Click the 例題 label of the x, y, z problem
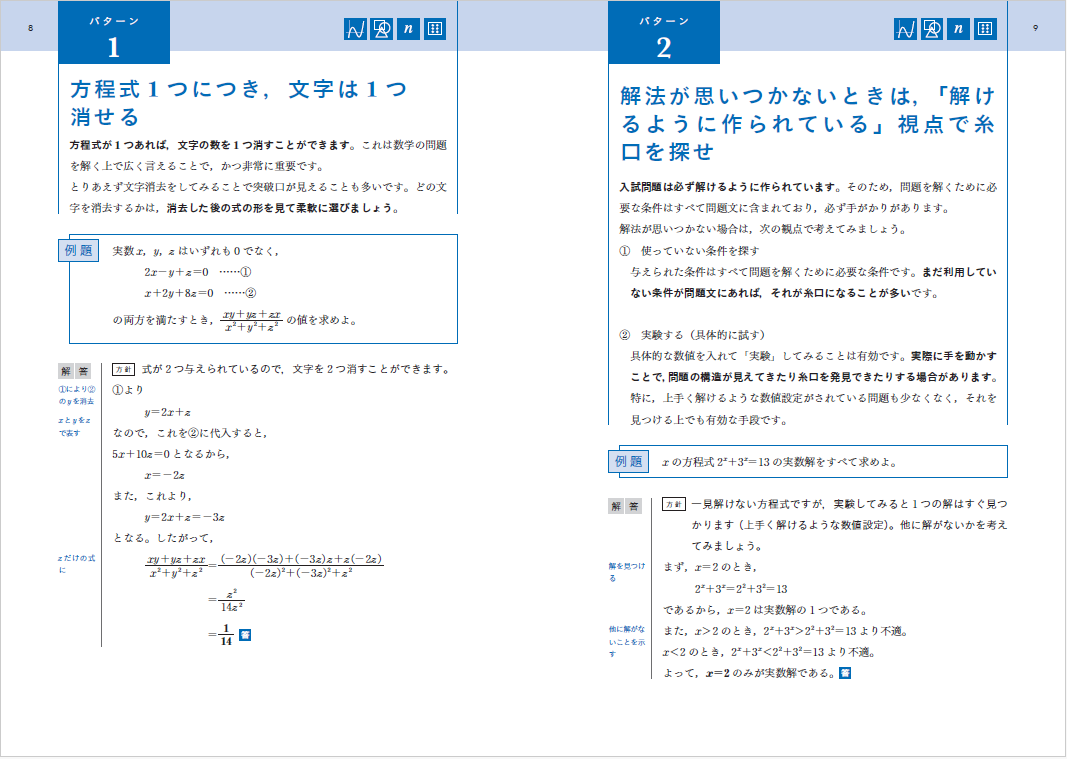Image resolution: width=1067 pixels, height=759 pixels. pyautogui.click(x=78, y=251)
